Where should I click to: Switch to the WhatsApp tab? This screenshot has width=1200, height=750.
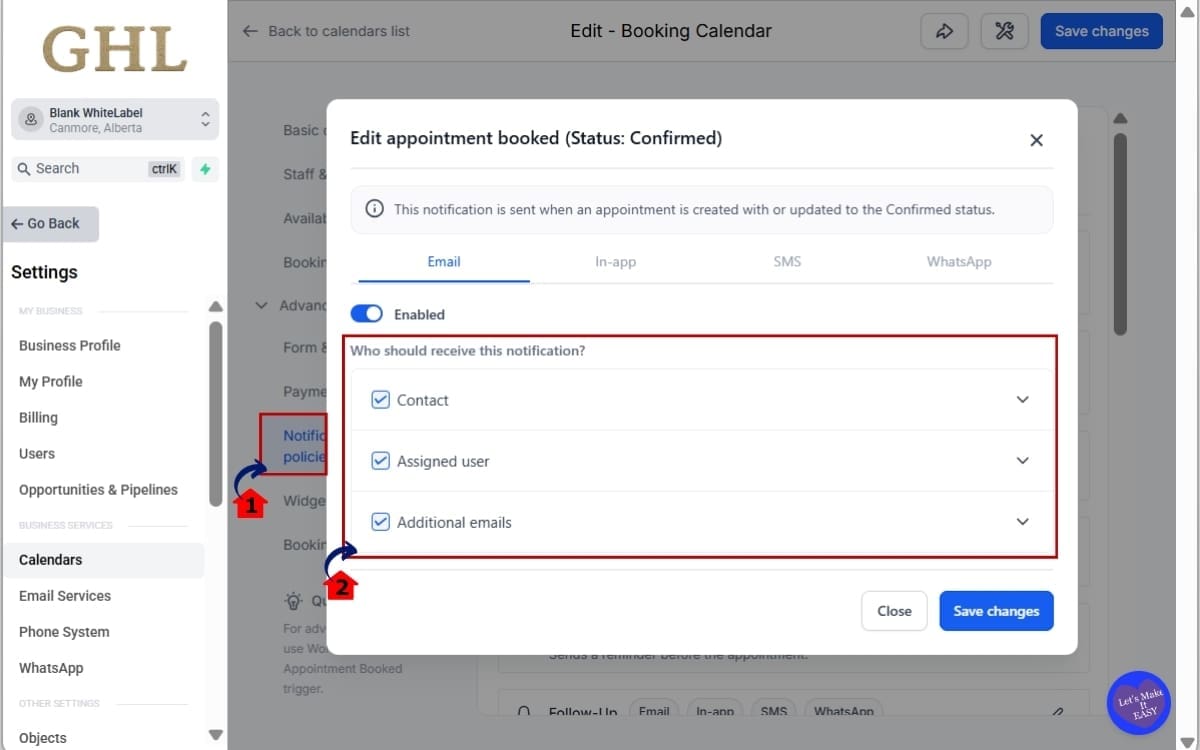tap(959, 262)
